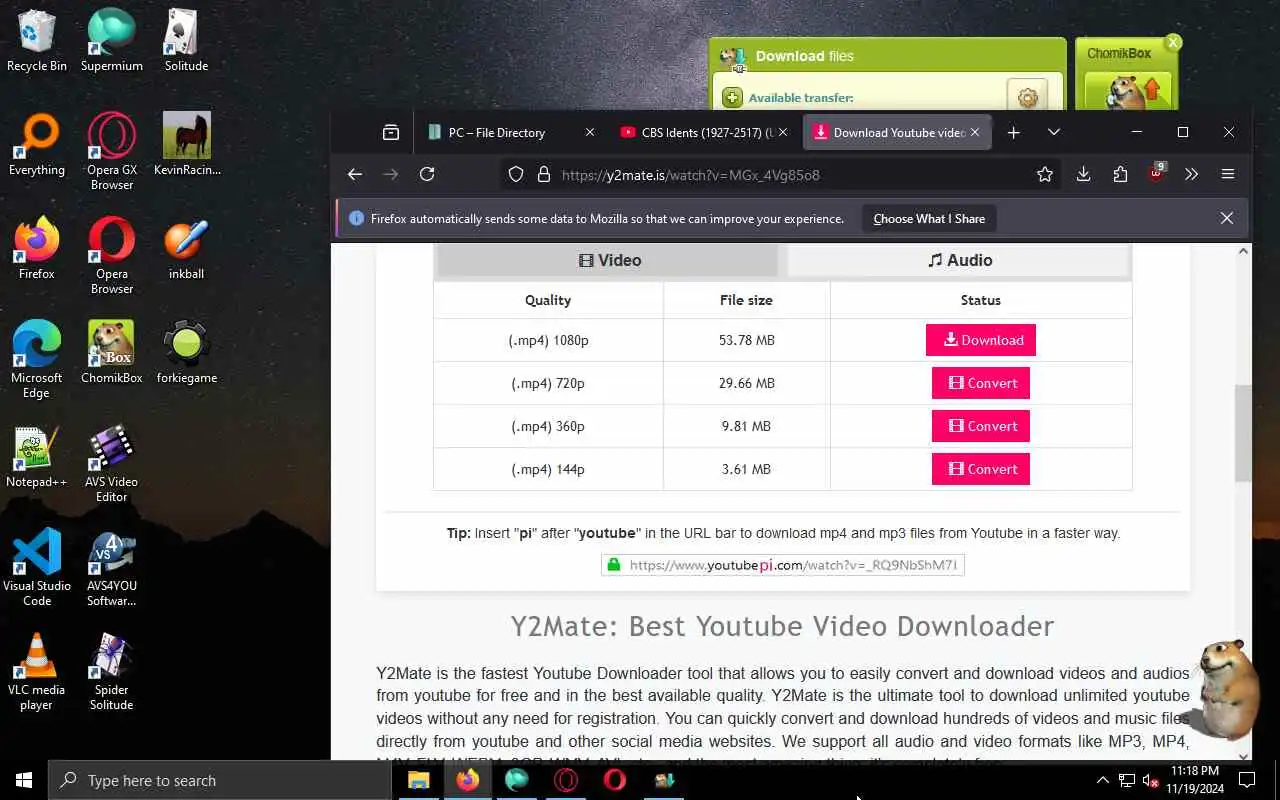Click the Type here to search box
This screenshot has height=800, width=1280.
(220, 780)
